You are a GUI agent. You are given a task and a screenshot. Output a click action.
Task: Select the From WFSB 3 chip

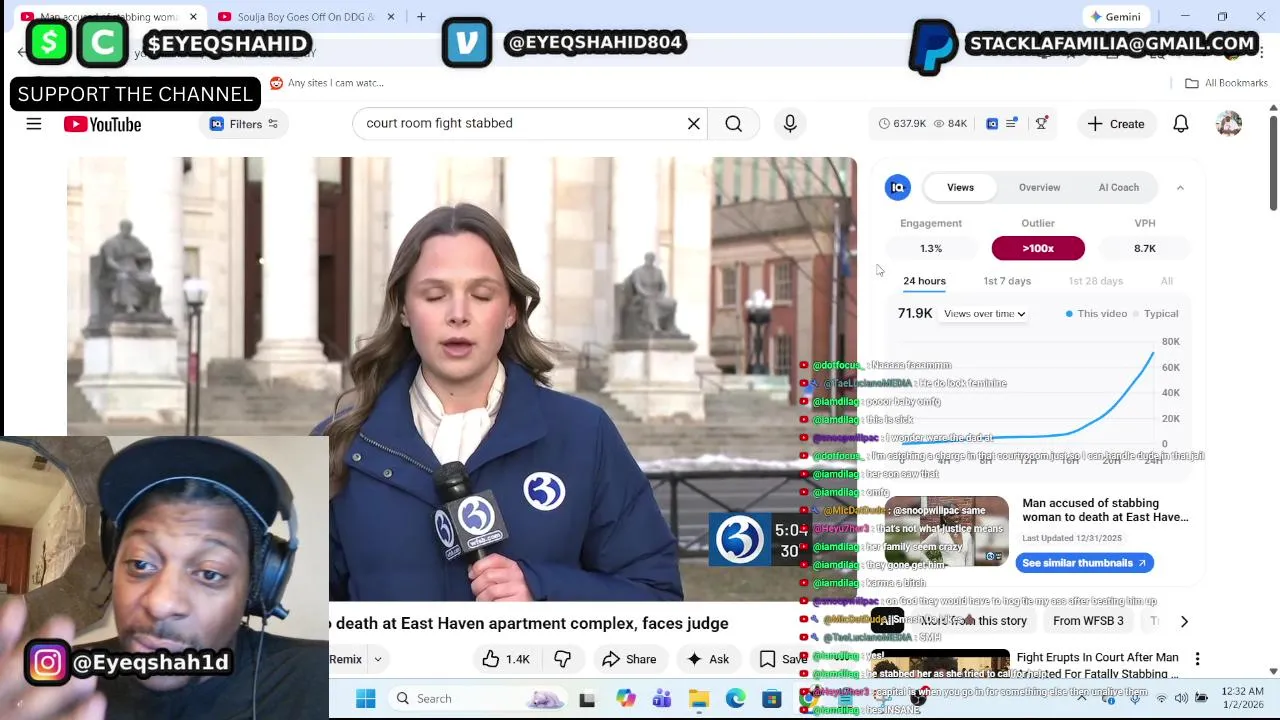point(1088,621)
